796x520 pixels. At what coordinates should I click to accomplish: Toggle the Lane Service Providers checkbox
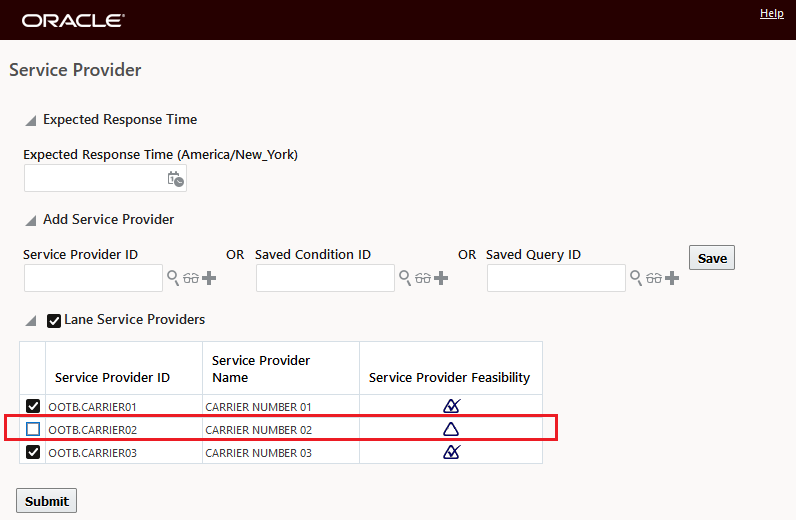[54, 321]
